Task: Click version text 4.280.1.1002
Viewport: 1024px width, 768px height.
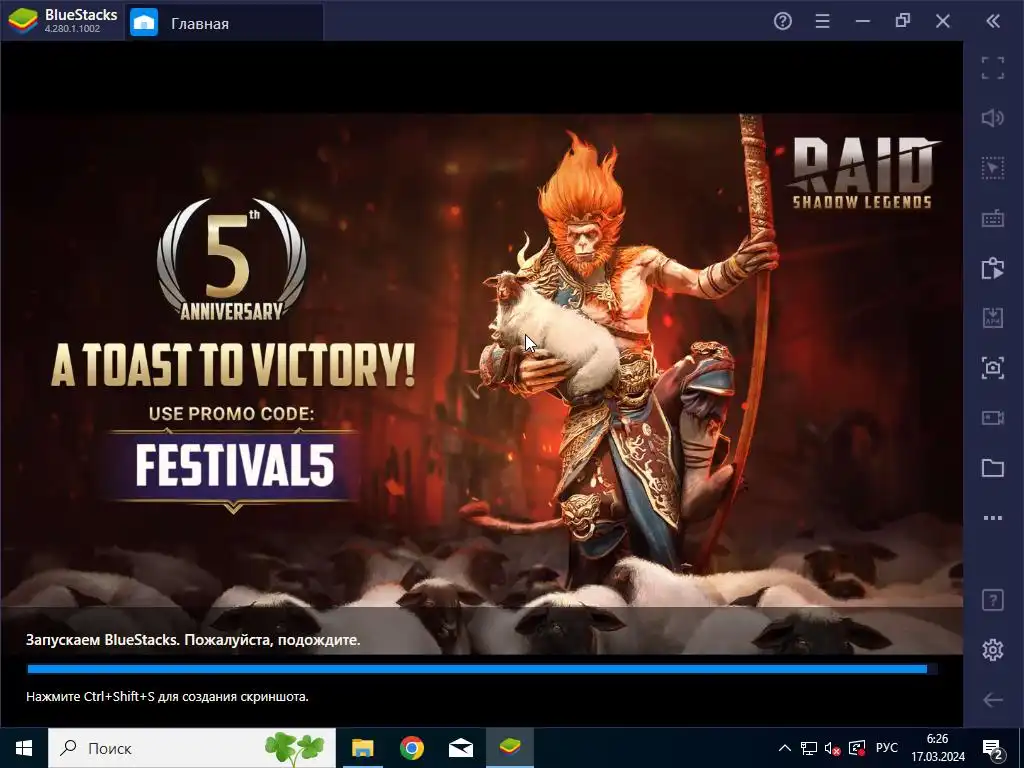Action: click(72, 29)
